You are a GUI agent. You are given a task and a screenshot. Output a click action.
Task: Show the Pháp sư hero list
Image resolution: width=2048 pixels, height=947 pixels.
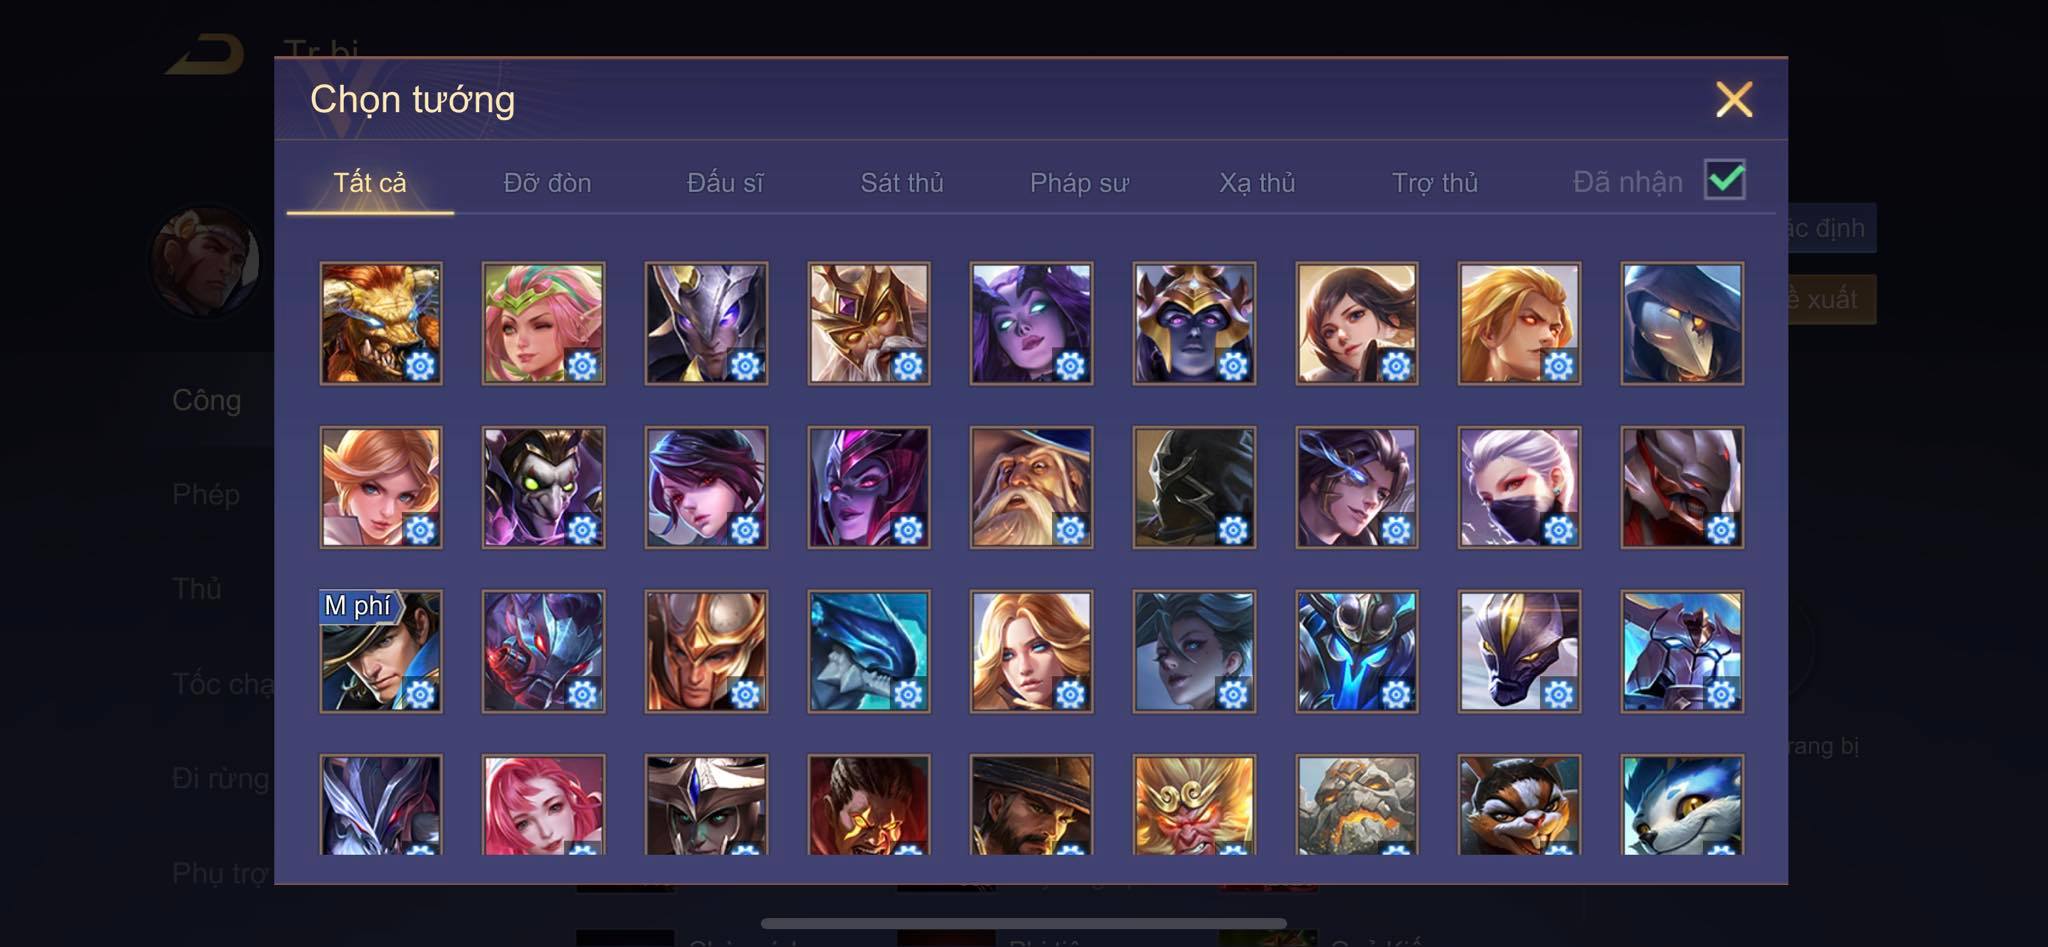(1079, 183)
